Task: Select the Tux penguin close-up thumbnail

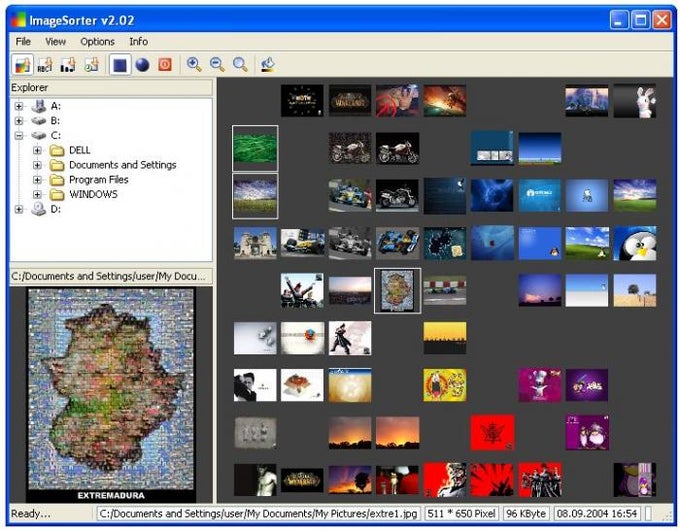Action: 635,243
